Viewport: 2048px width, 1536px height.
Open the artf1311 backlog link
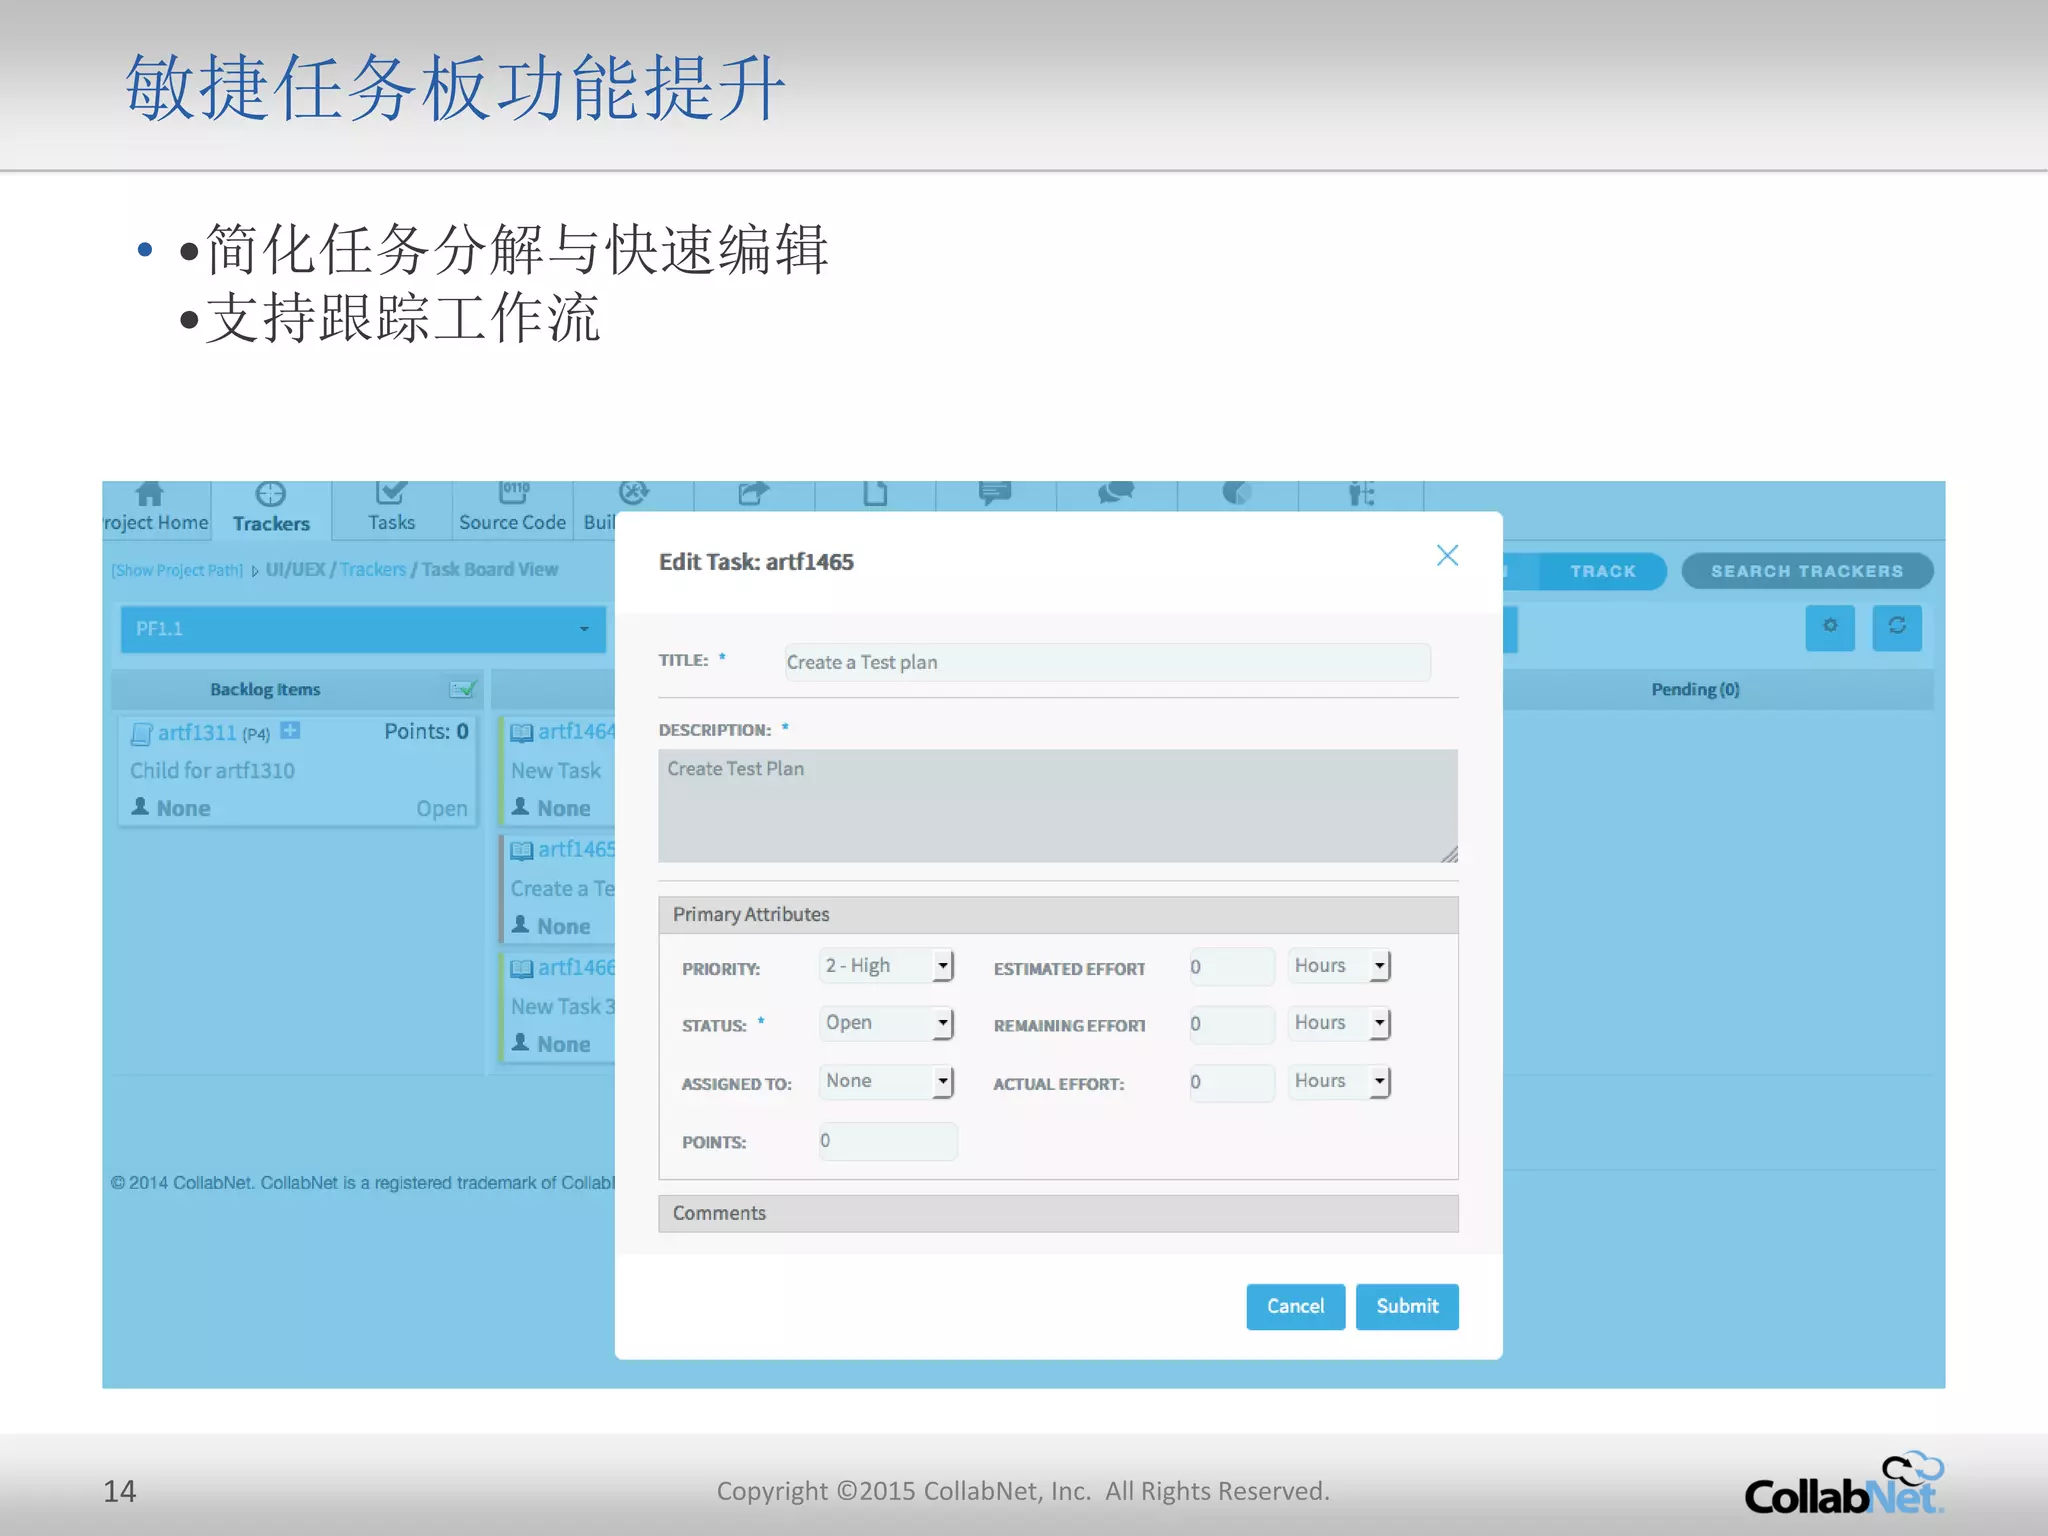click(x=197, y=733)
